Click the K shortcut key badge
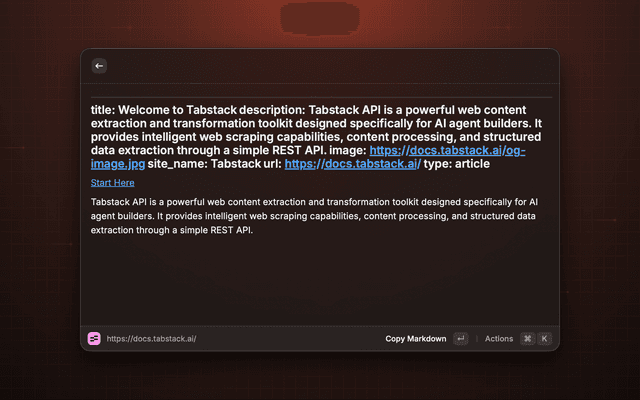The image size is (640, 400). [544, 338]
